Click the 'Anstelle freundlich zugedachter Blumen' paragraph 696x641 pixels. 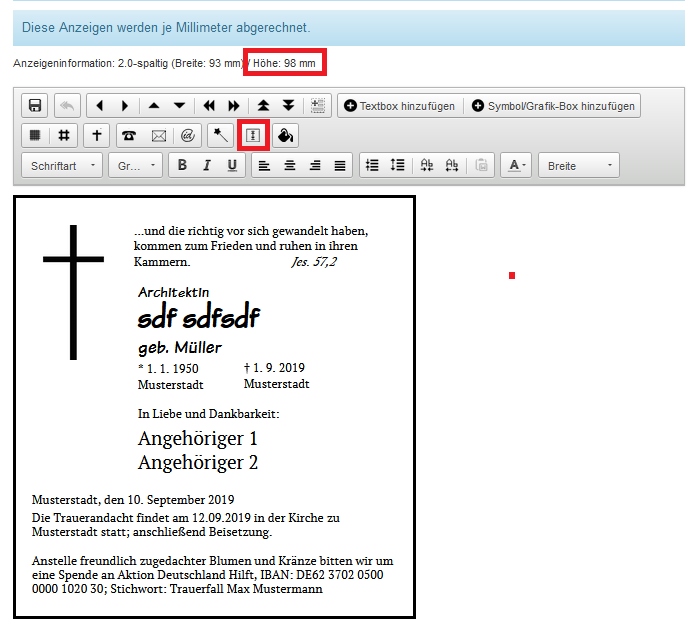212,575
